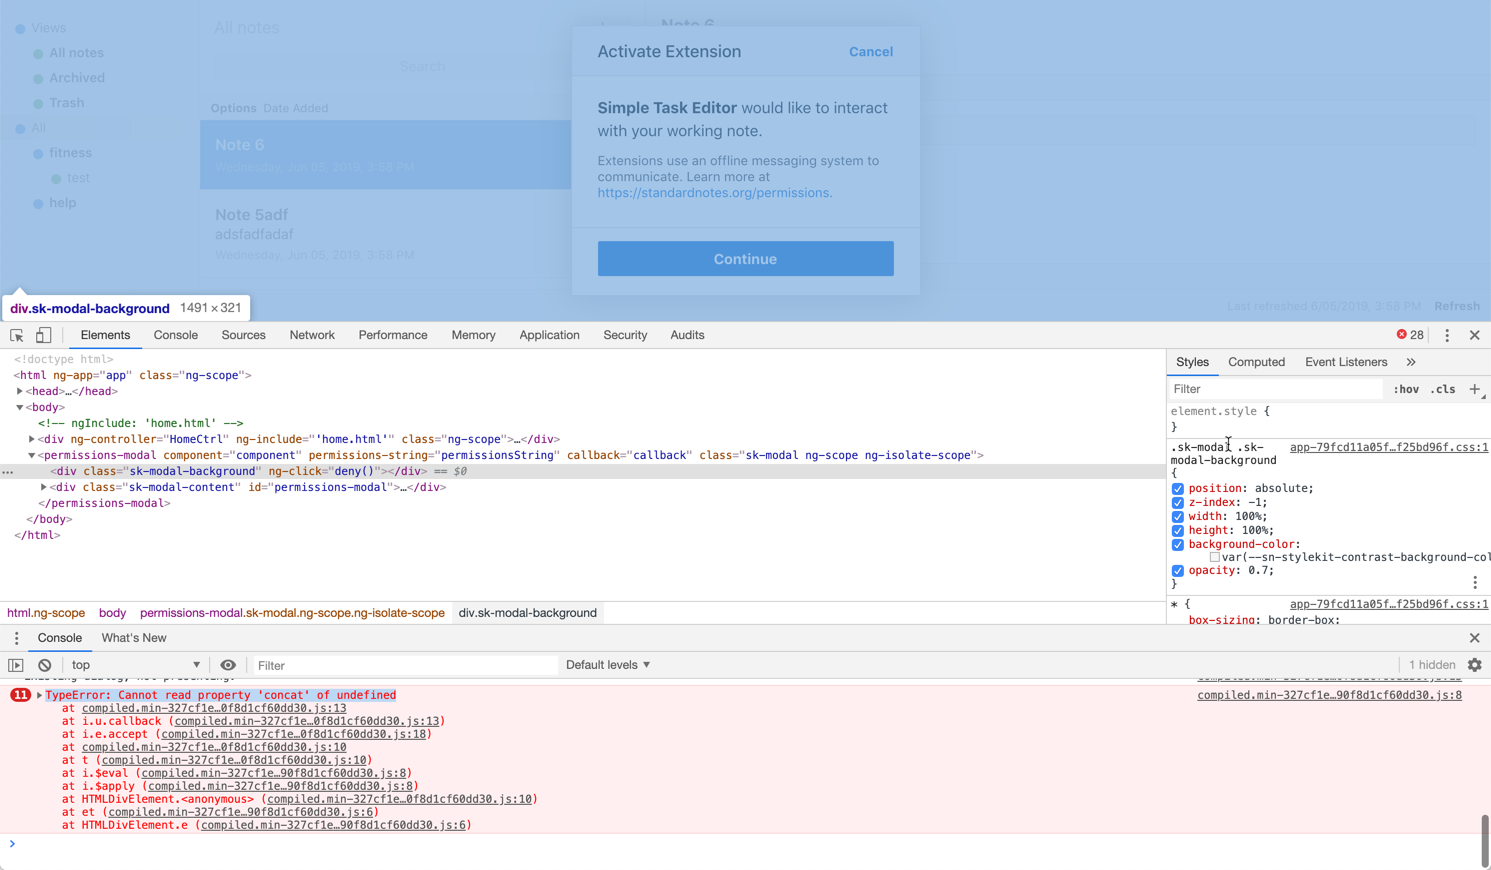The width and height of the screenshot is (1491, 870).
Task: Collapse the permissions-modal node
Action: (x=31, y=455)
